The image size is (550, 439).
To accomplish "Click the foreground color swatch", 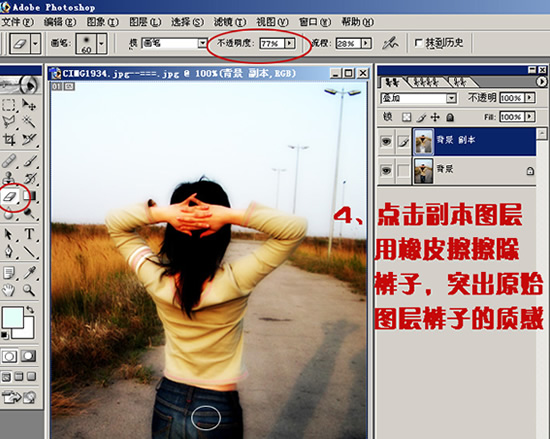I will pyautogui.click(x=12, y=317).
